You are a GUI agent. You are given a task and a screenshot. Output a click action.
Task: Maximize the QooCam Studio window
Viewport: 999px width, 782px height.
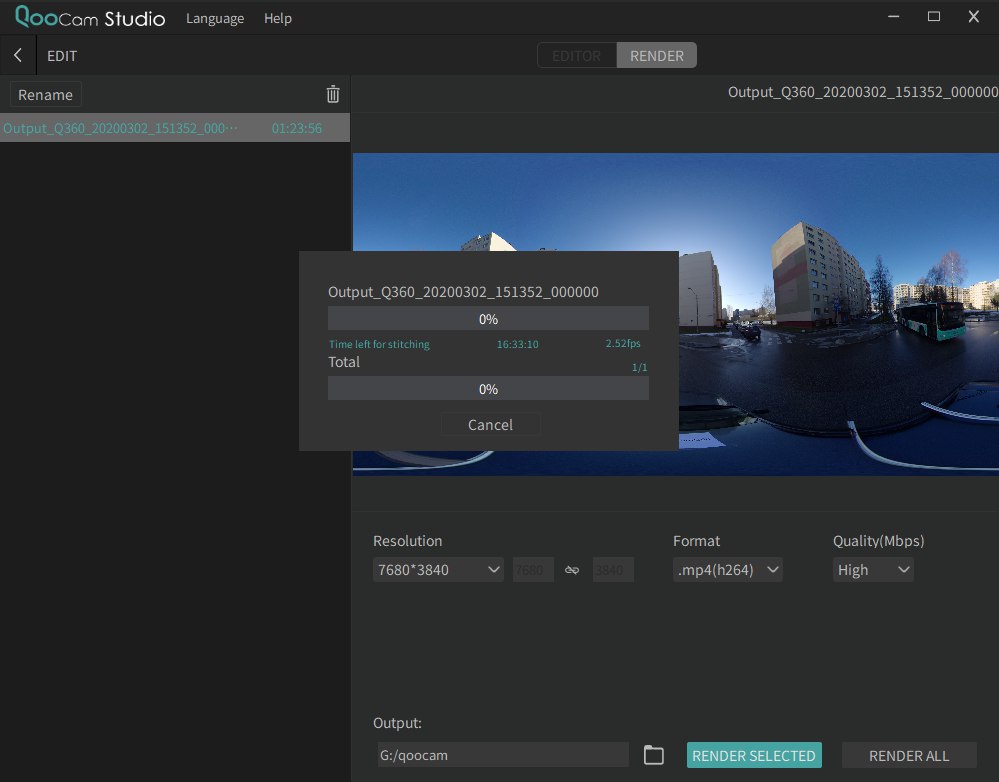[933, 17]
